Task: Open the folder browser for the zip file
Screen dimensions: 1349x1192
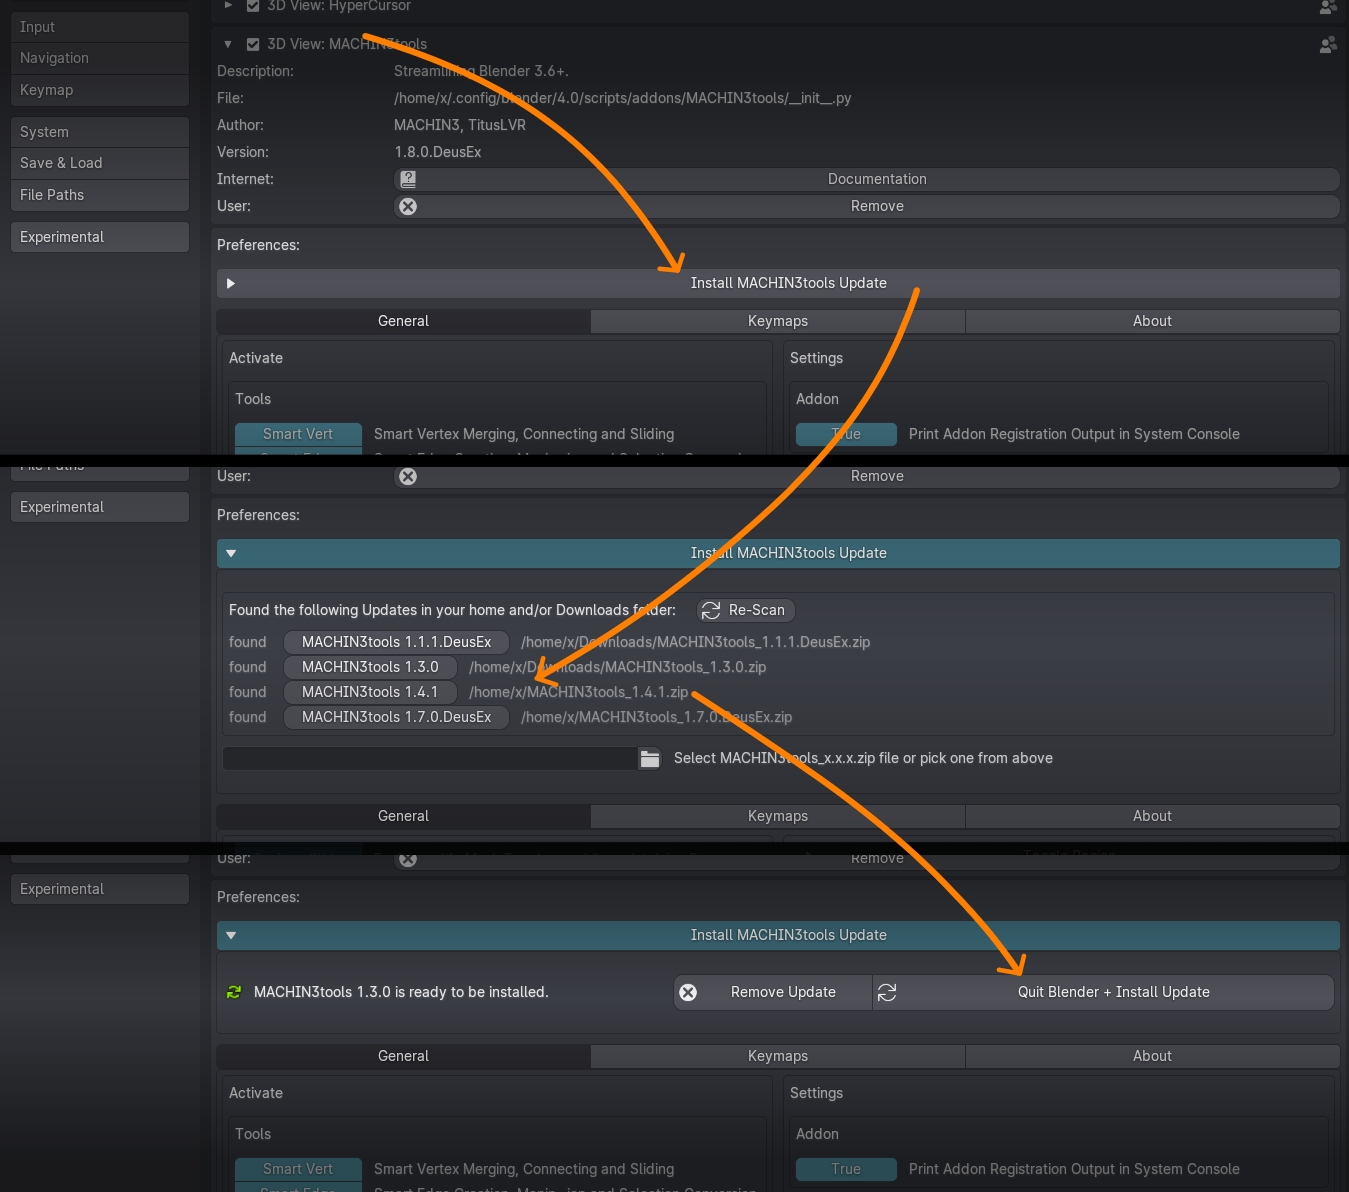Action: coord(650,758)
